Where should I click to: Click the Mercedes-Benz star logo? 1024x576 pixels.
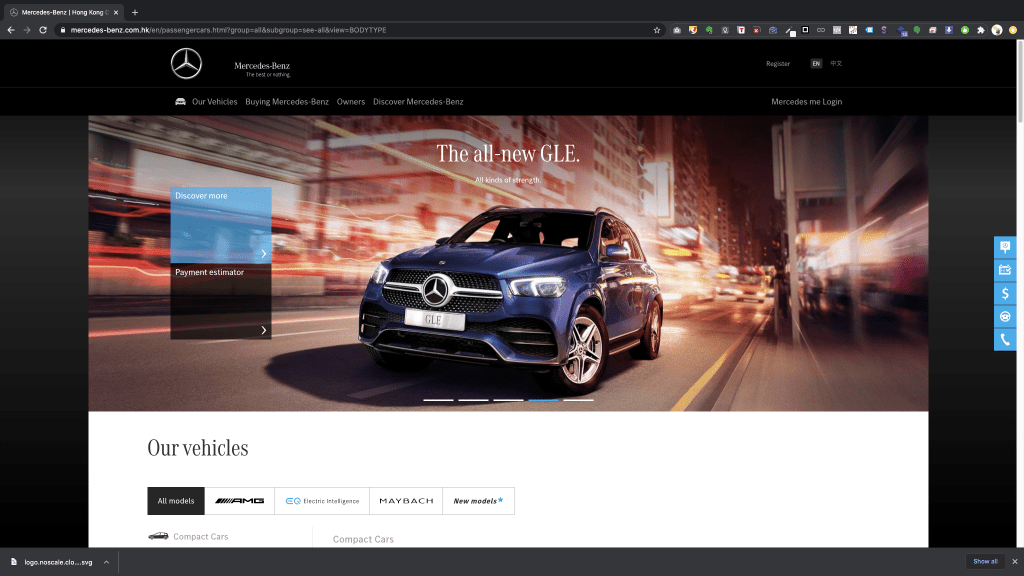(x=186, y=64)
